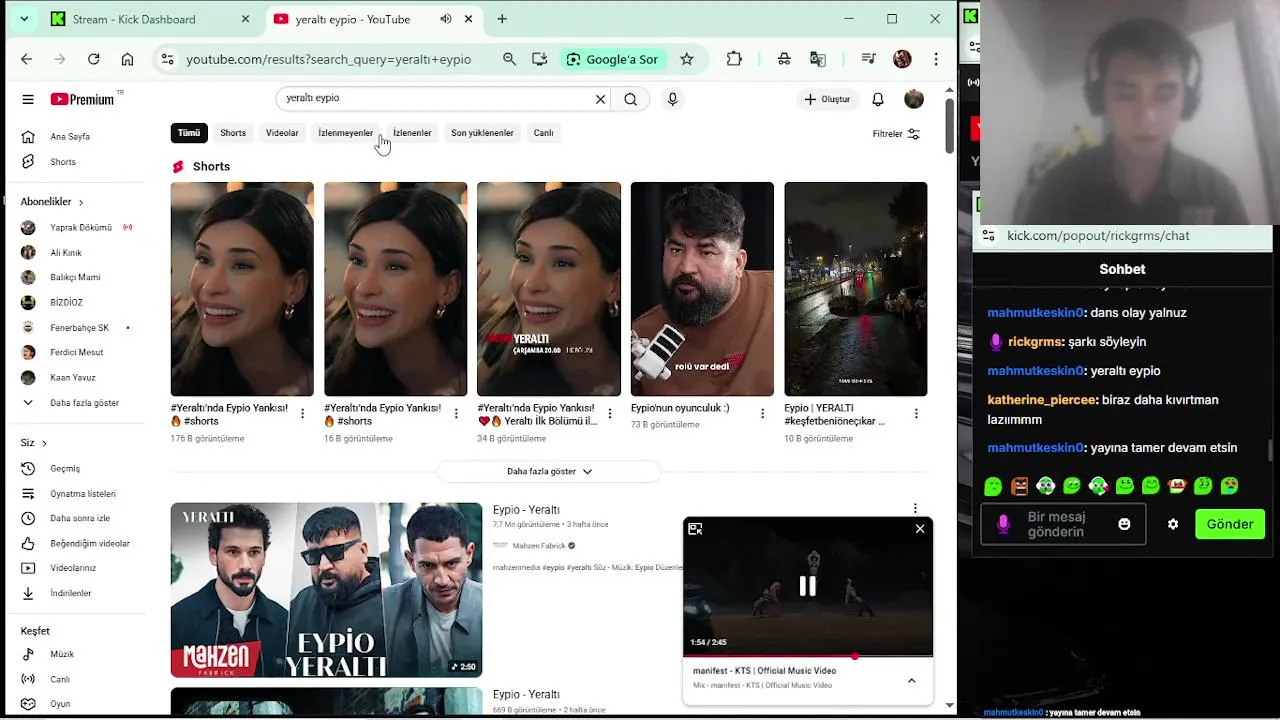Select the İzlenmeyenler filter chip
Screen dimensions: 1280x720
(x=345, y=133)
